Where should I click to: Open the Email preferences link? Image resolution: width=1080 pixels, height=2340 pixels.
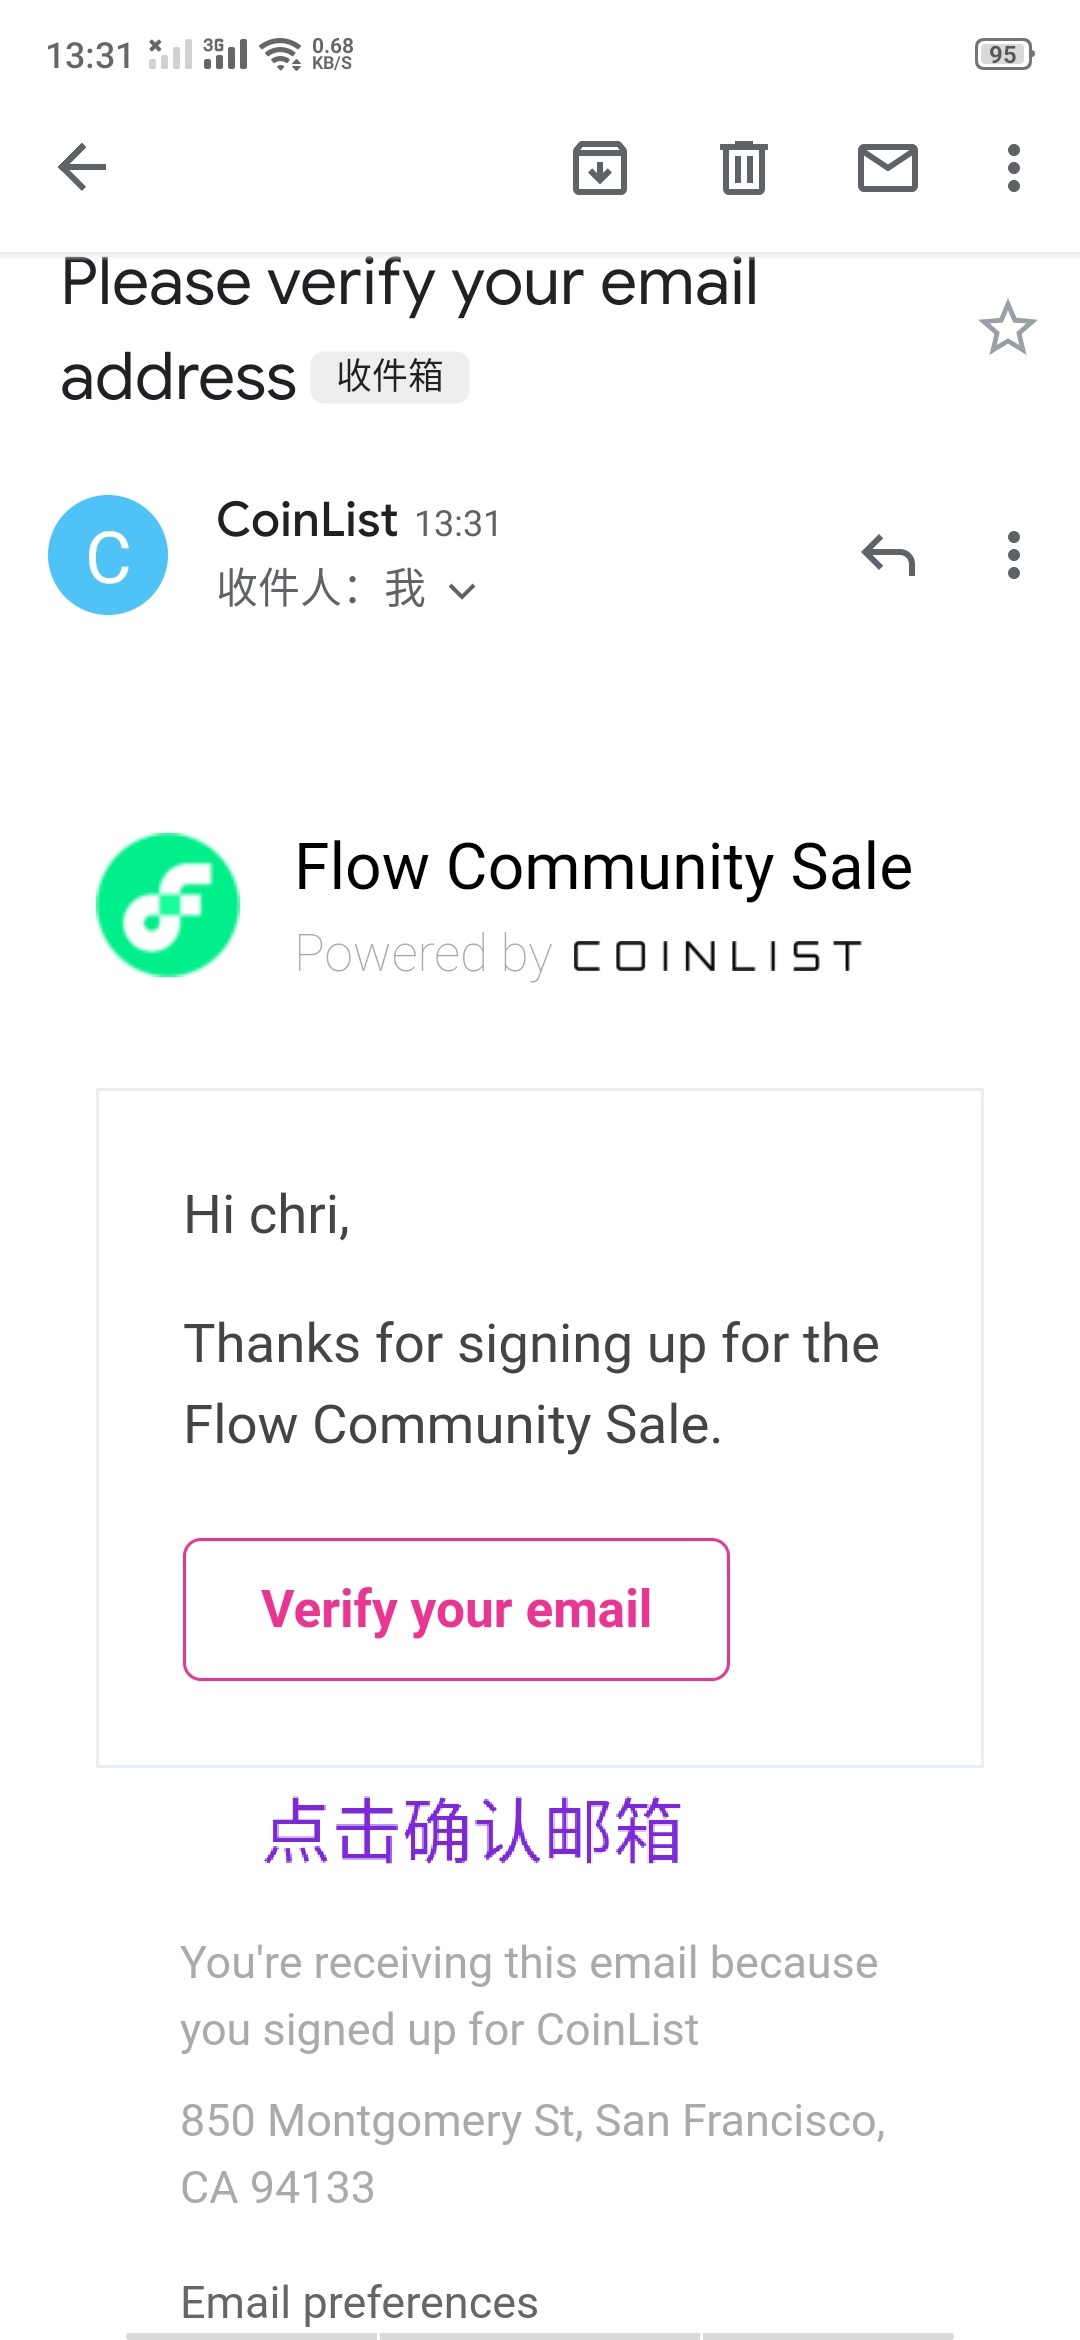coord(359,2302)
